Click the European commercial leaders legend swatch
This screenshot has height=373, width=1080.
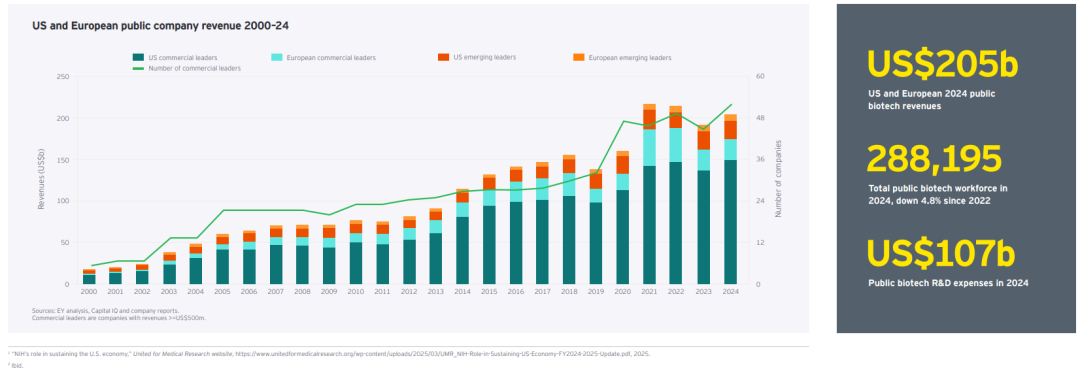[x=278, y=58]
